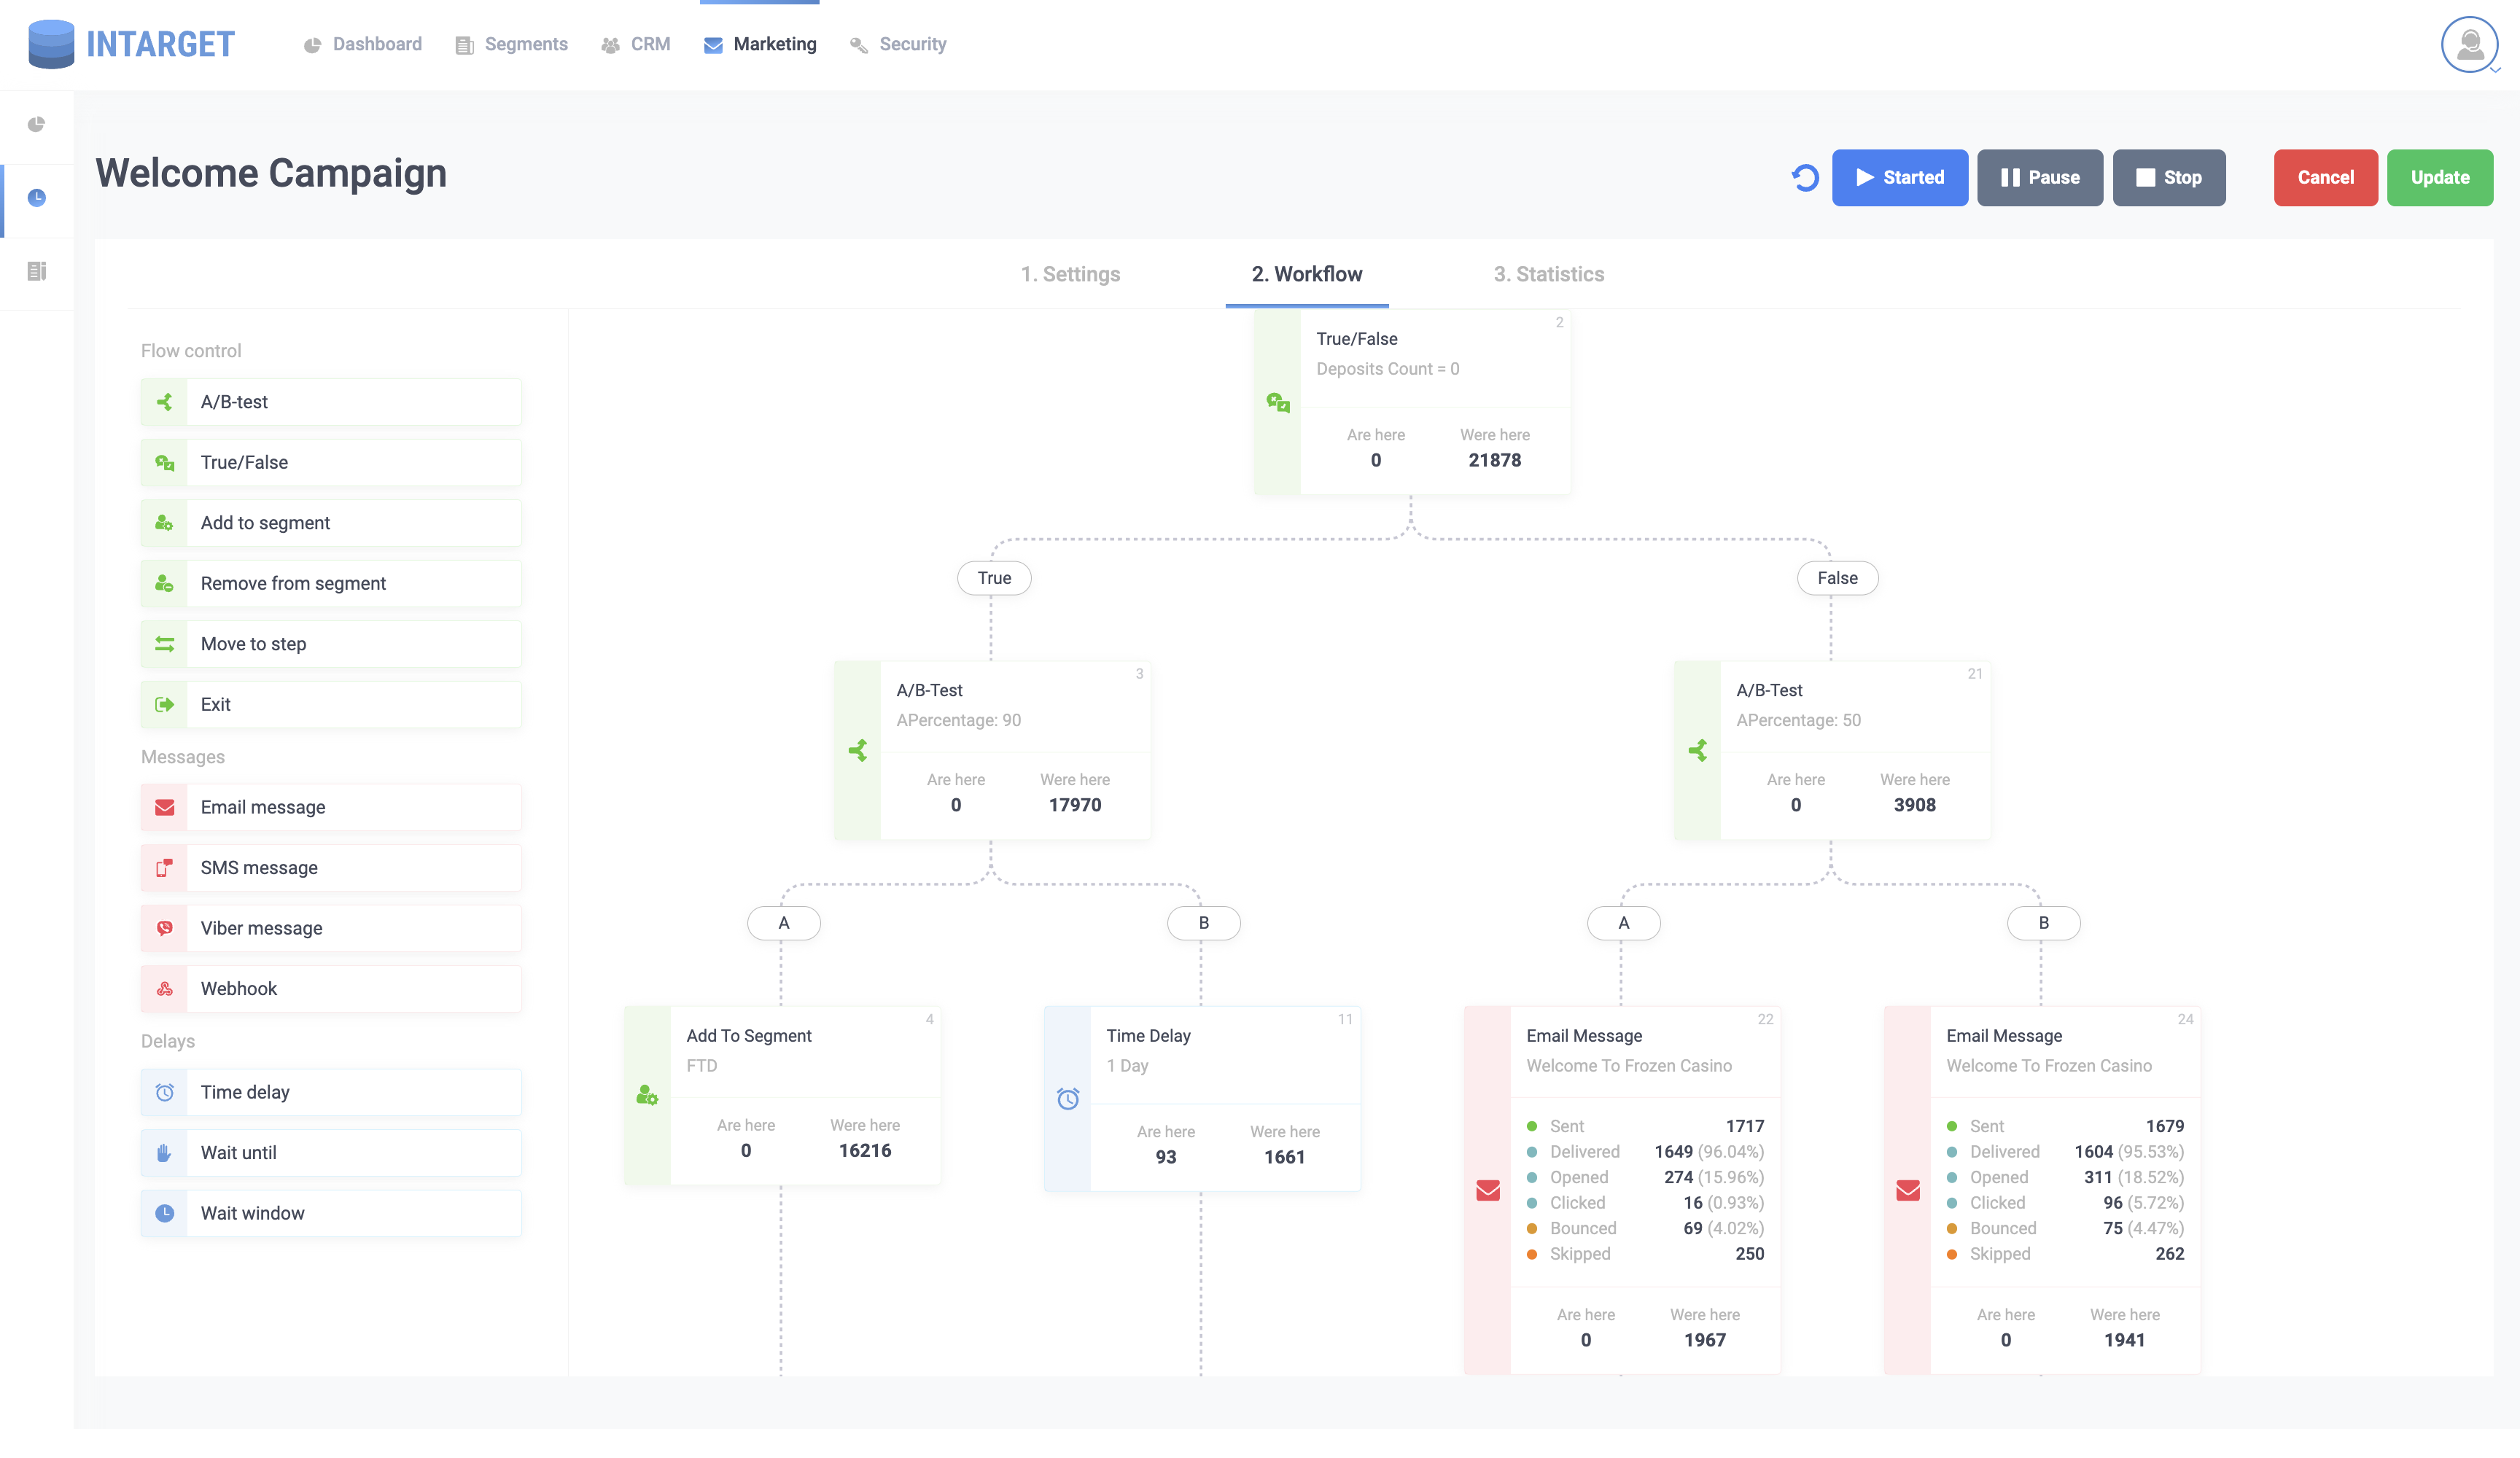
Task: Switch to the Statistics tab
Action: (x=1547, y=273)
